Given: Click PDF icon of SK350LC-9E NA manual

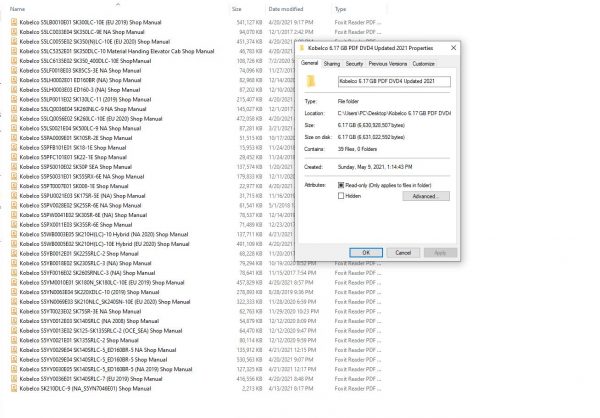Looking at the screenshot, I should pos(14,32).
